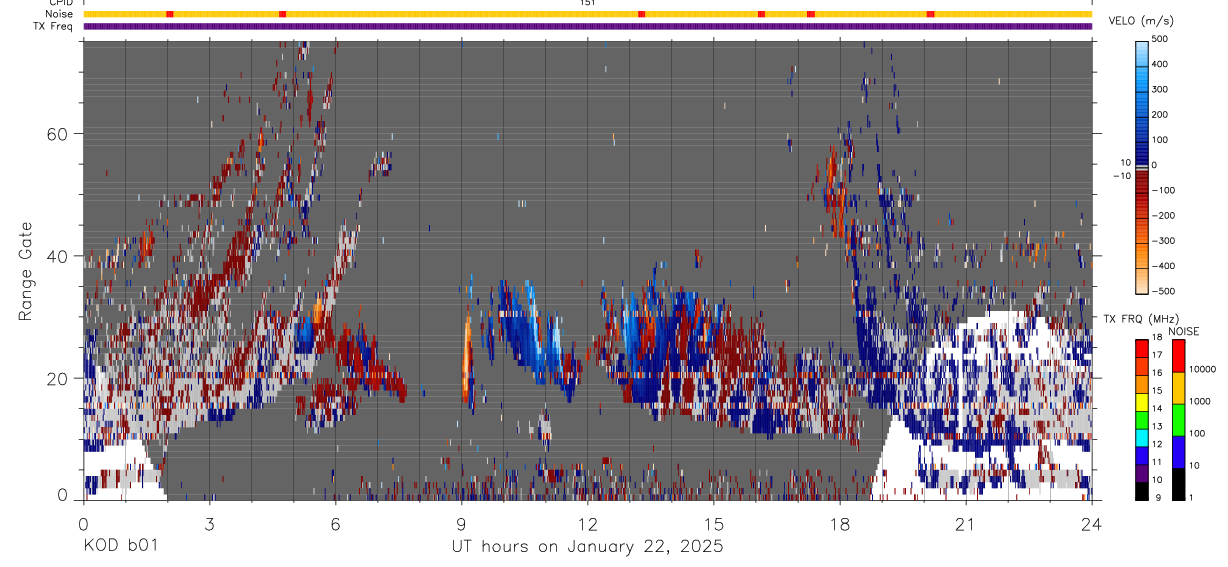
Task: Select the red swatch in the TX FRQ legend
Action: point(1142,347)
